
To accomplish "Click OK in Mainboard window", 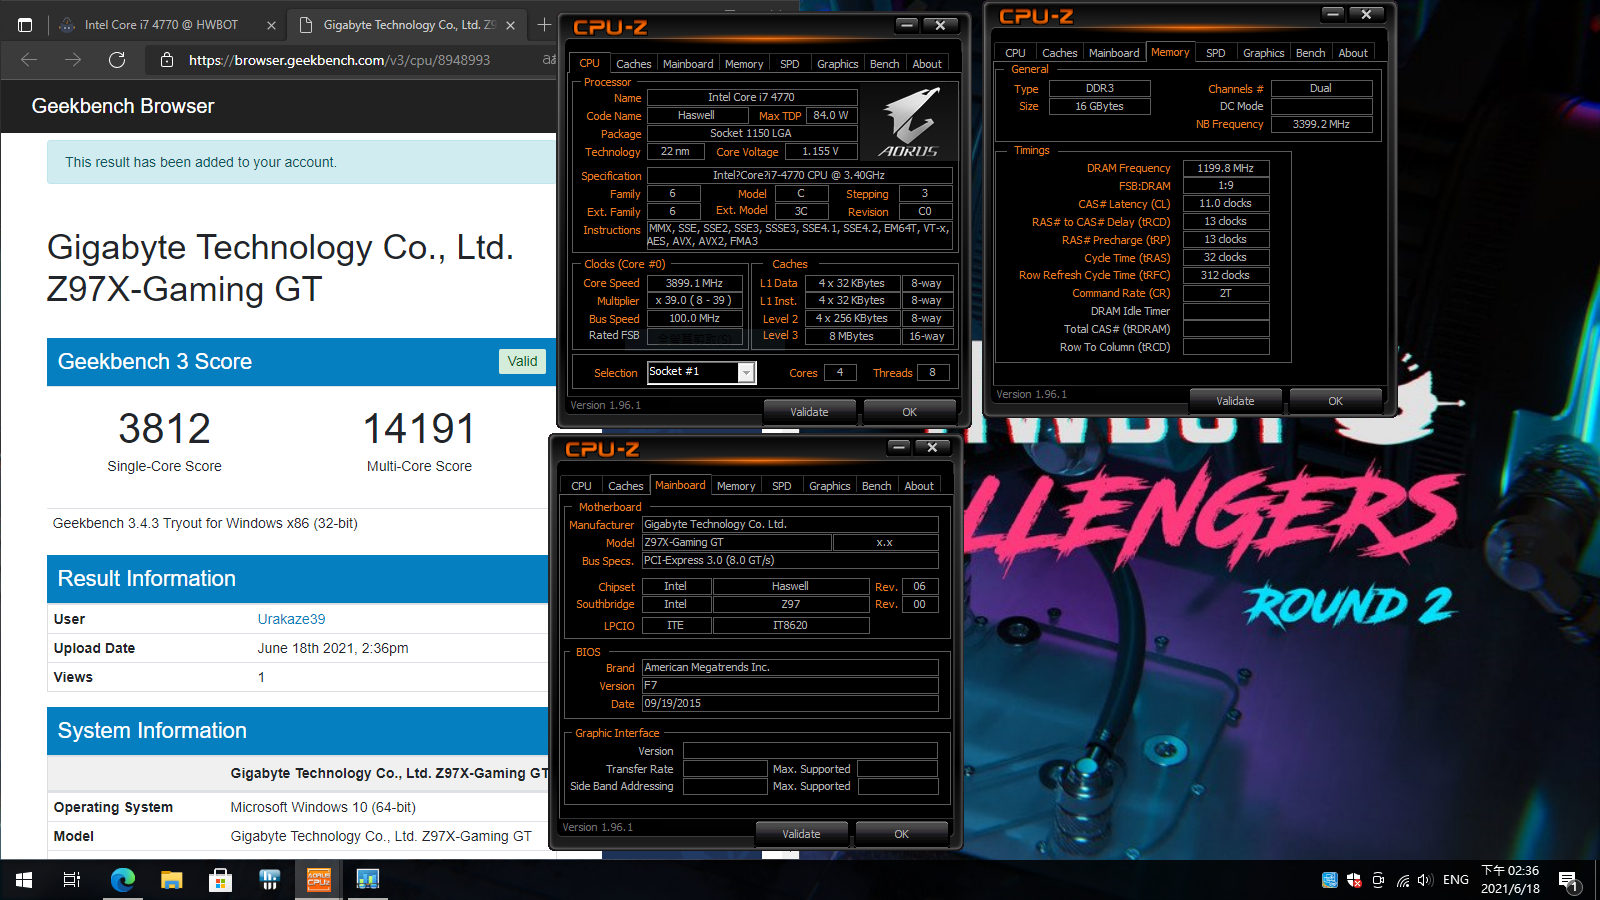I will click(901, 834).
